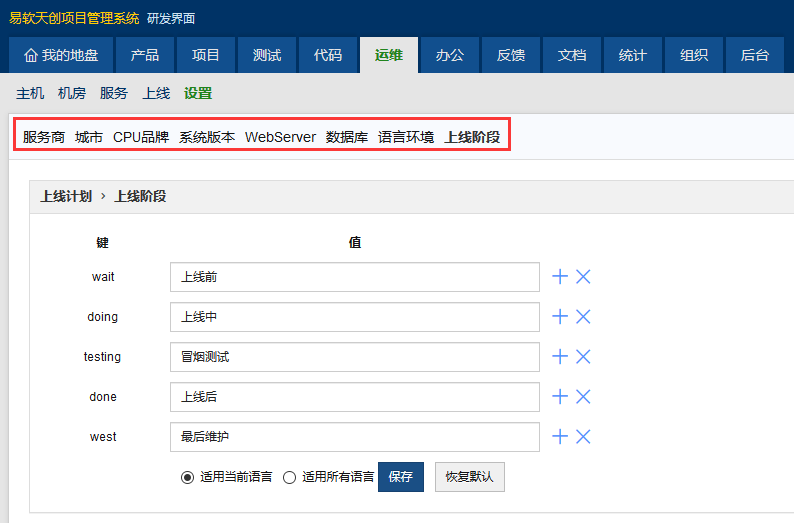Click the done value field containing 上线后
Image resolution: width=794 pixels, height=523 pixels.
354,397
